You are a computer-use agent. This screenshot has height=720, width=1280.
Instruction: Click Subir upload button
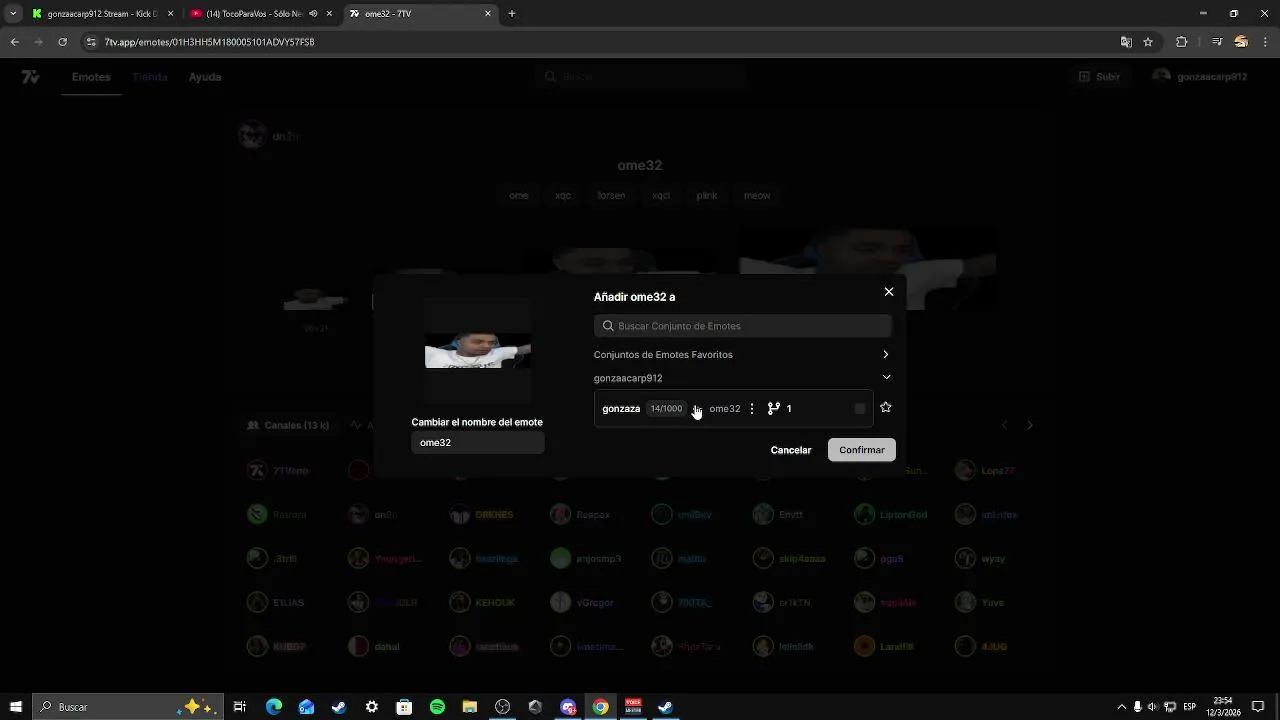pyautogui.click(x=1099, y=77)
